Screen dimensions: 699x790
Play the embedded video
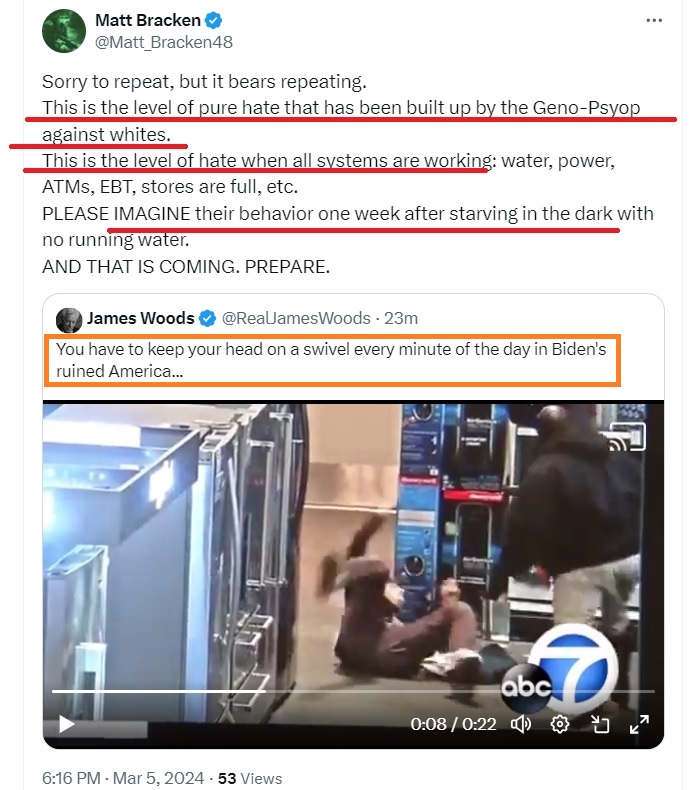click(67, 725)
